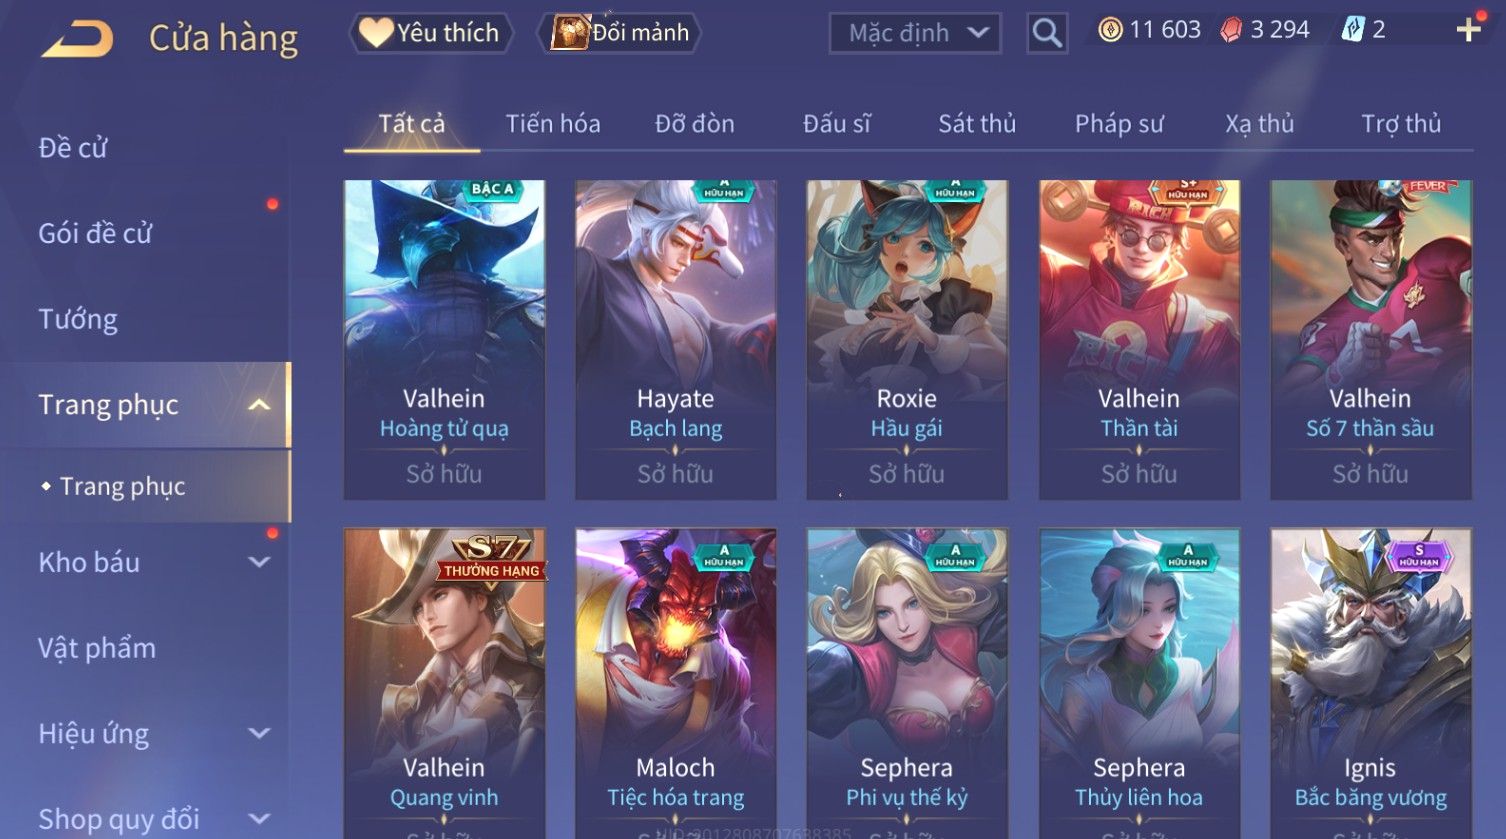
Task: Open the search magnifier icon
Action: (1047, 33)
